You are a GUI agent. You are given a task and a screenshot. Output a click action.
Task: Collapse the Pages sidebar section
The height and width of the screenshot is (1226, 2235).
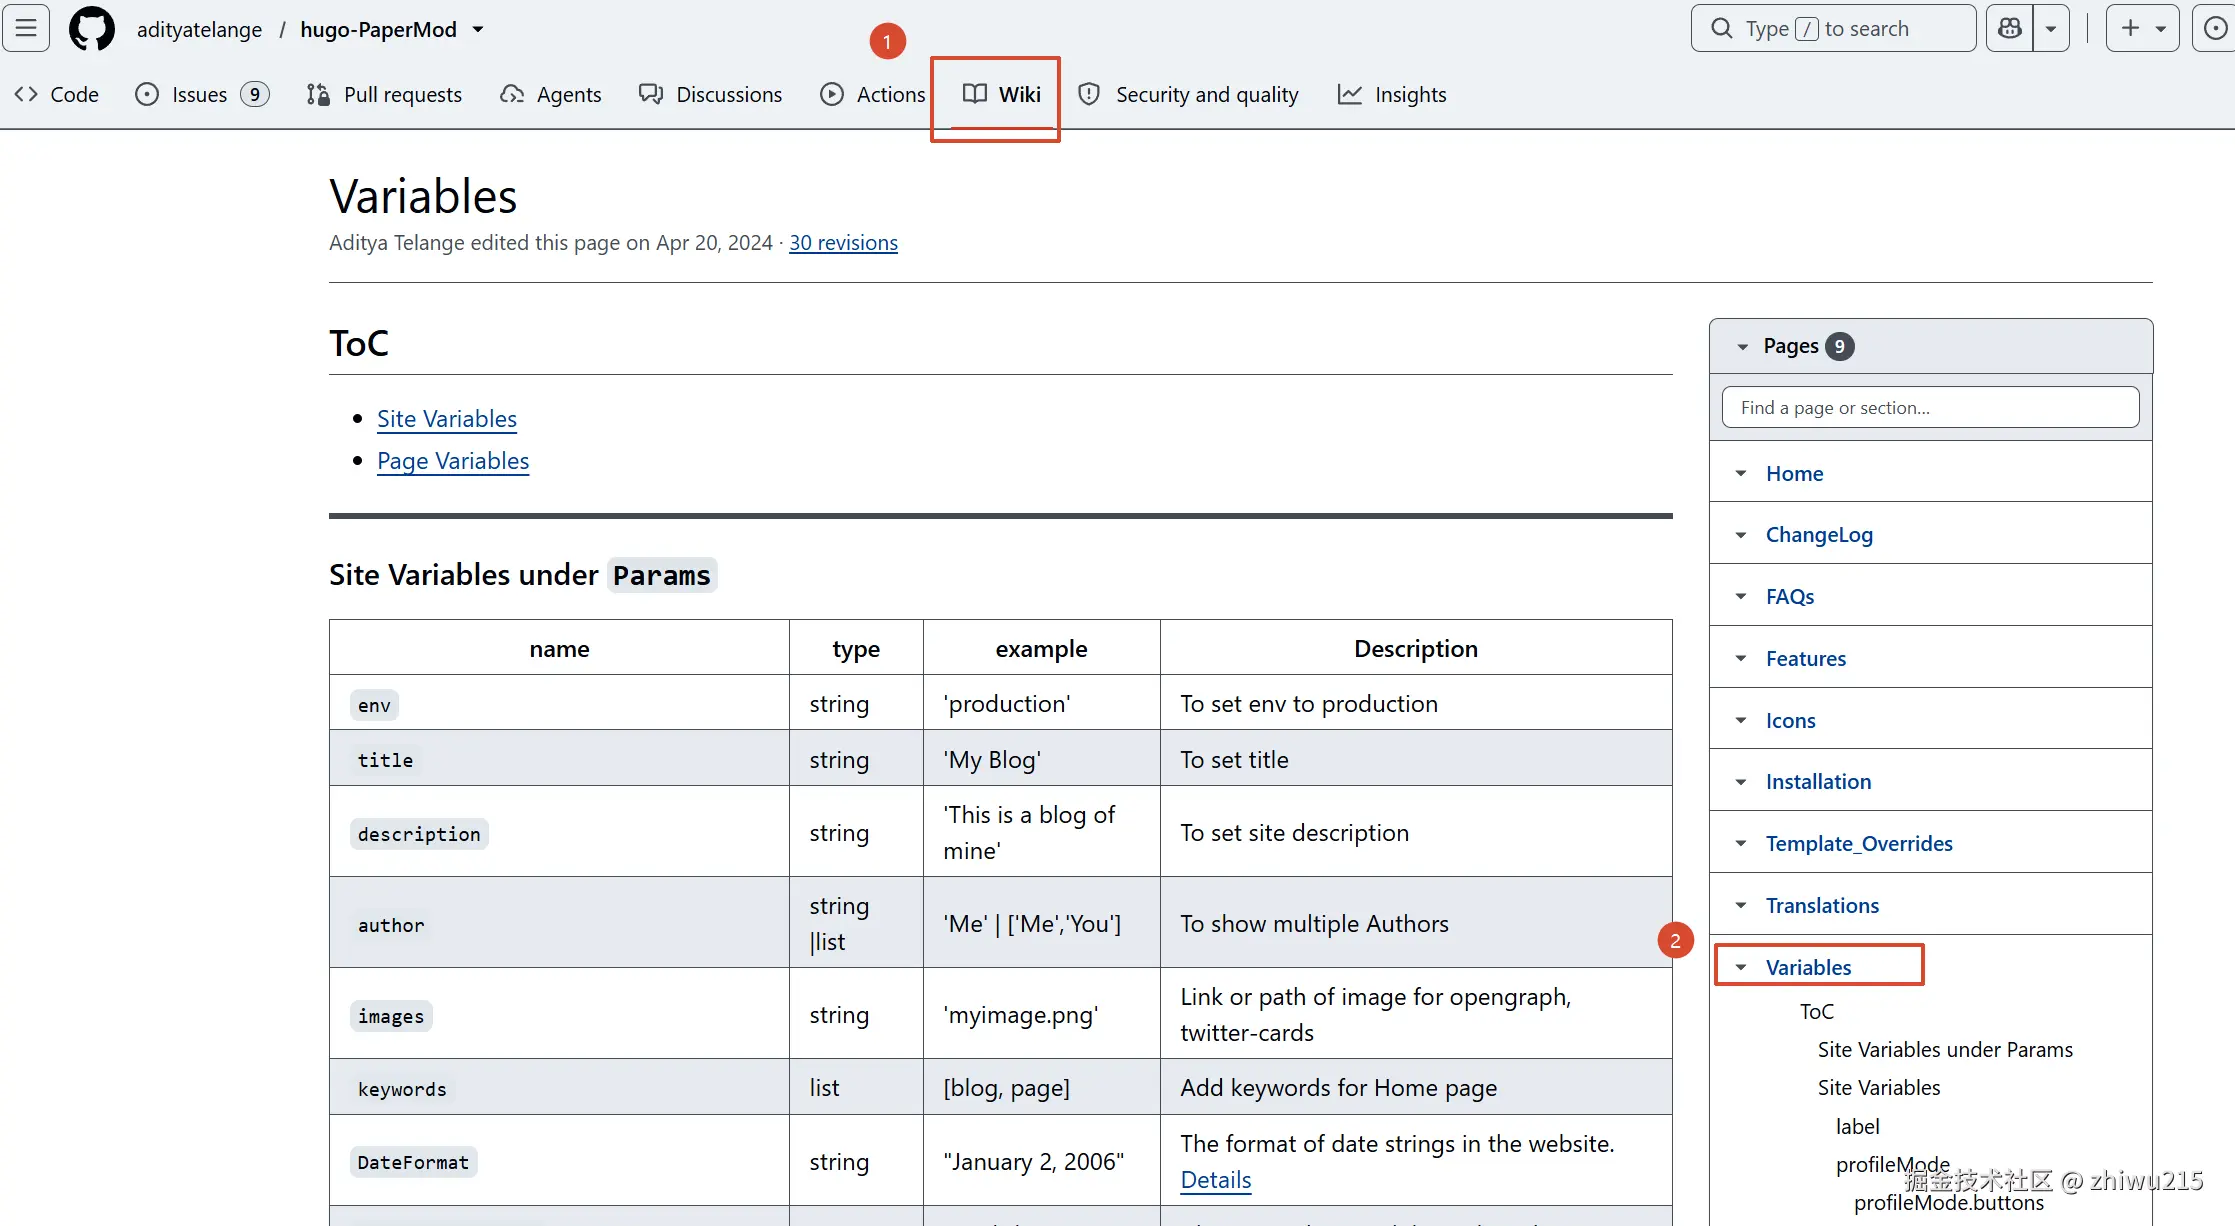pyautogui.click(x=1743, y=347)
